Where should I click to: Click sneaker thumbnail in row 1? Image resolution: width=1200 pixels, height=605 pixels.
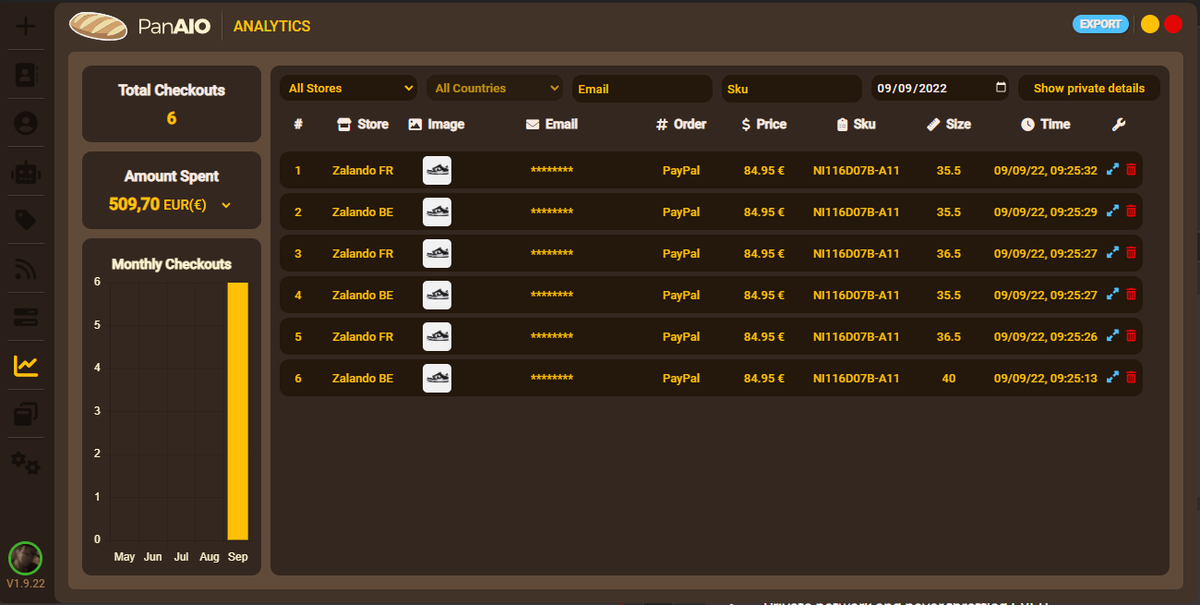pyautogui.click(x=437, y=170)
